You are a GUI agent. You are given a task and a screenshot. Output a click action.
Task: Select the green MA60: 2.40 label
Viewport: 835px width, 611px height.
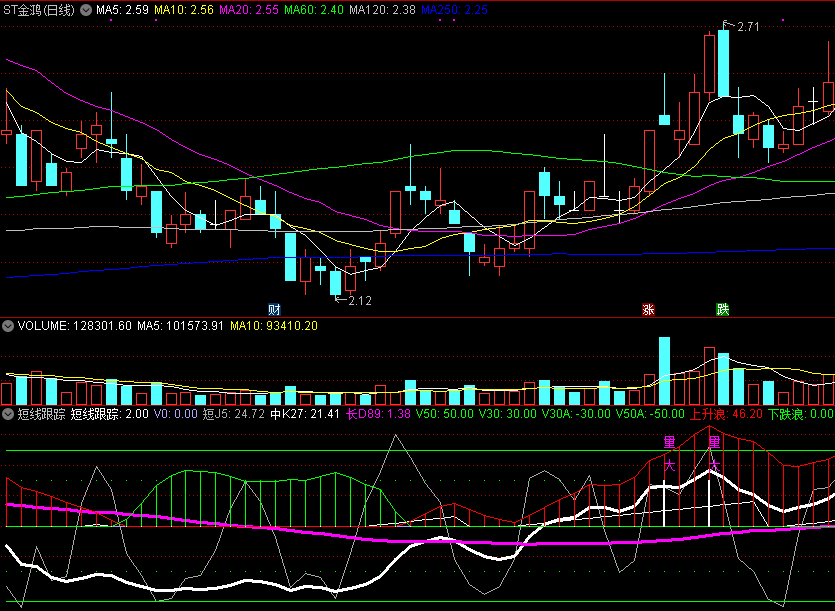pyautogui.click(x=314, y=10)
